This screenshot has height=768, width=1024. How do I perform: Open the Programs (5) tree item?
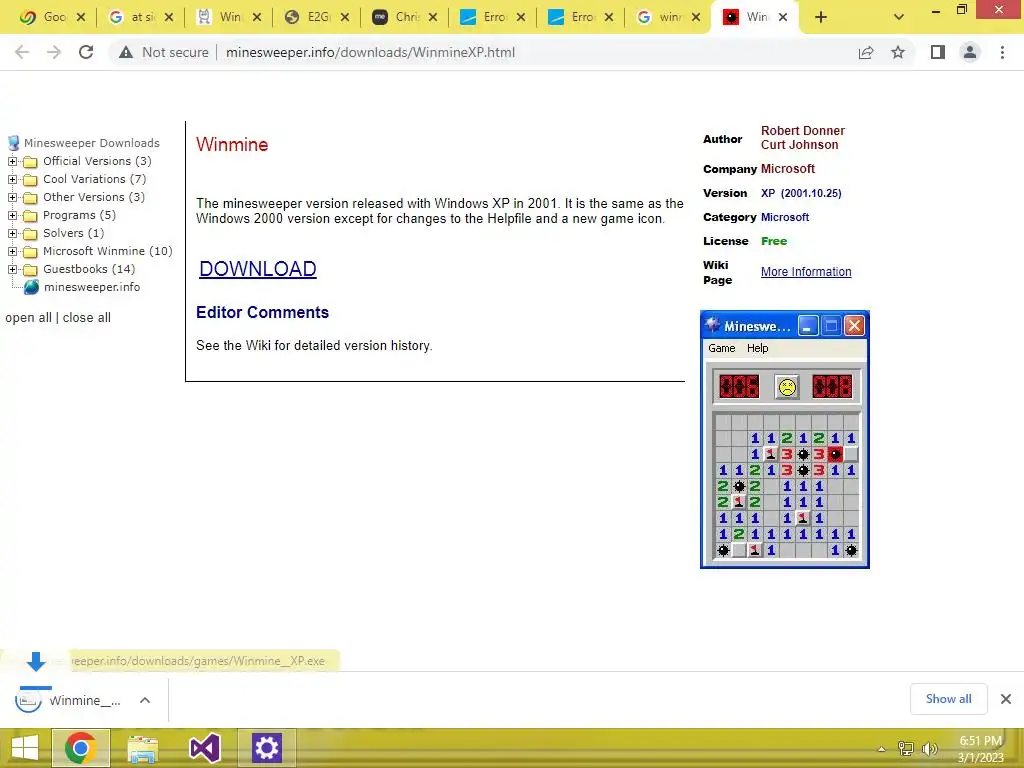point(79,215)
